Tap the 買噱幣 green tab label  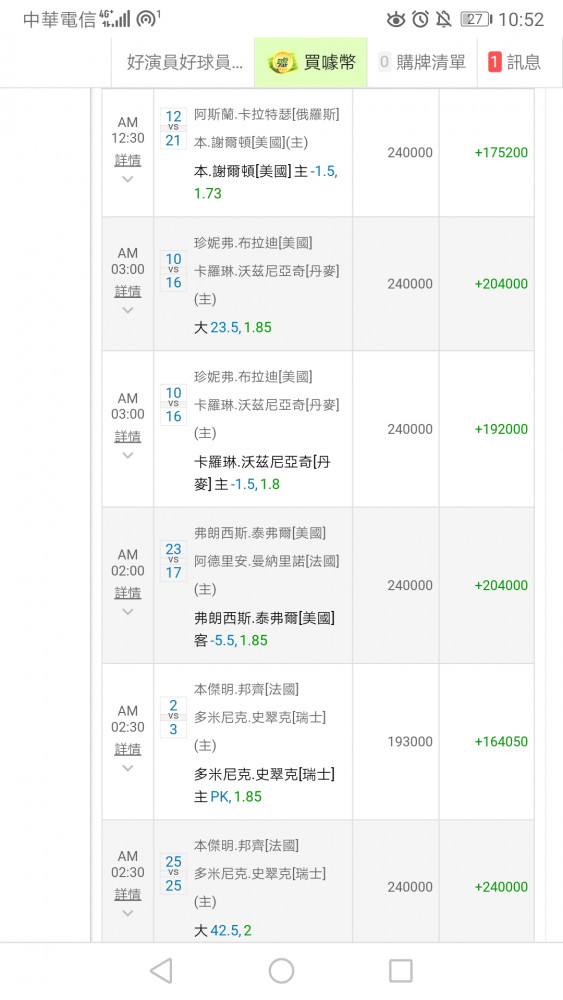[x=330, y=62]
